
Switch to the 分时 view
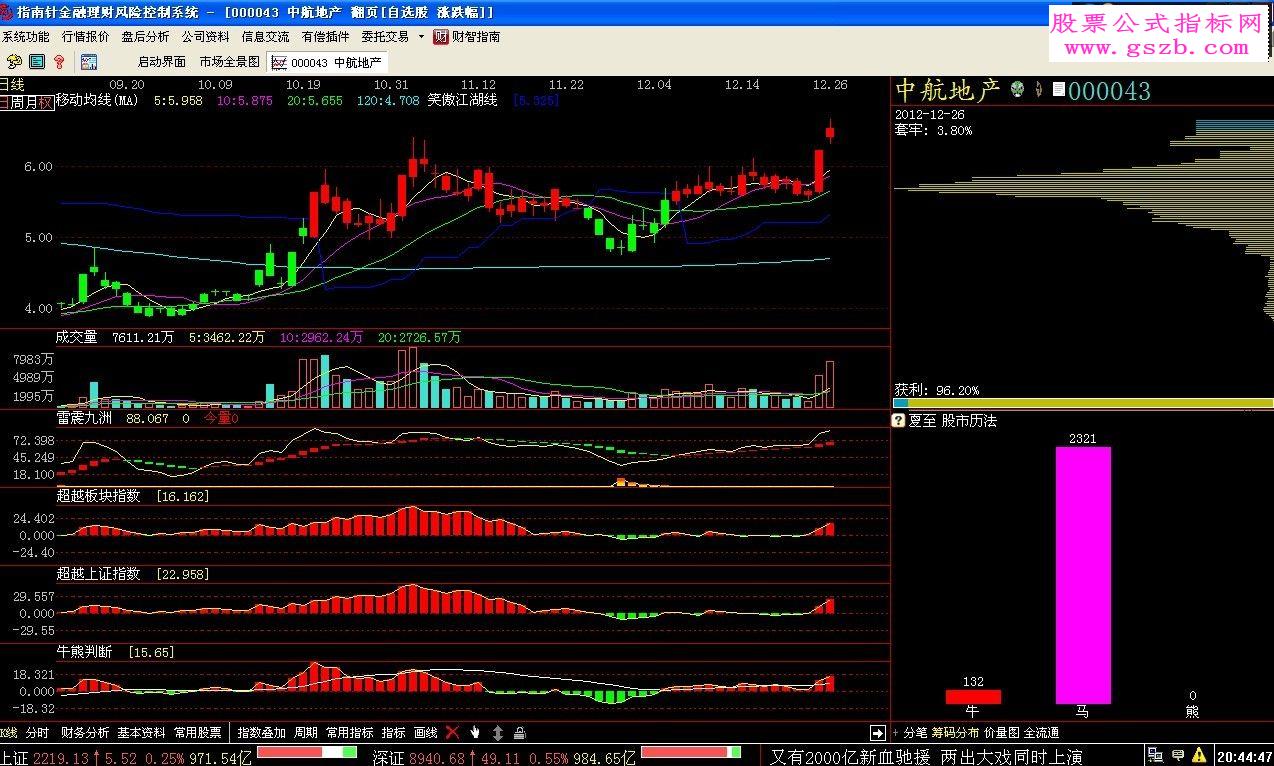(37, 733)
